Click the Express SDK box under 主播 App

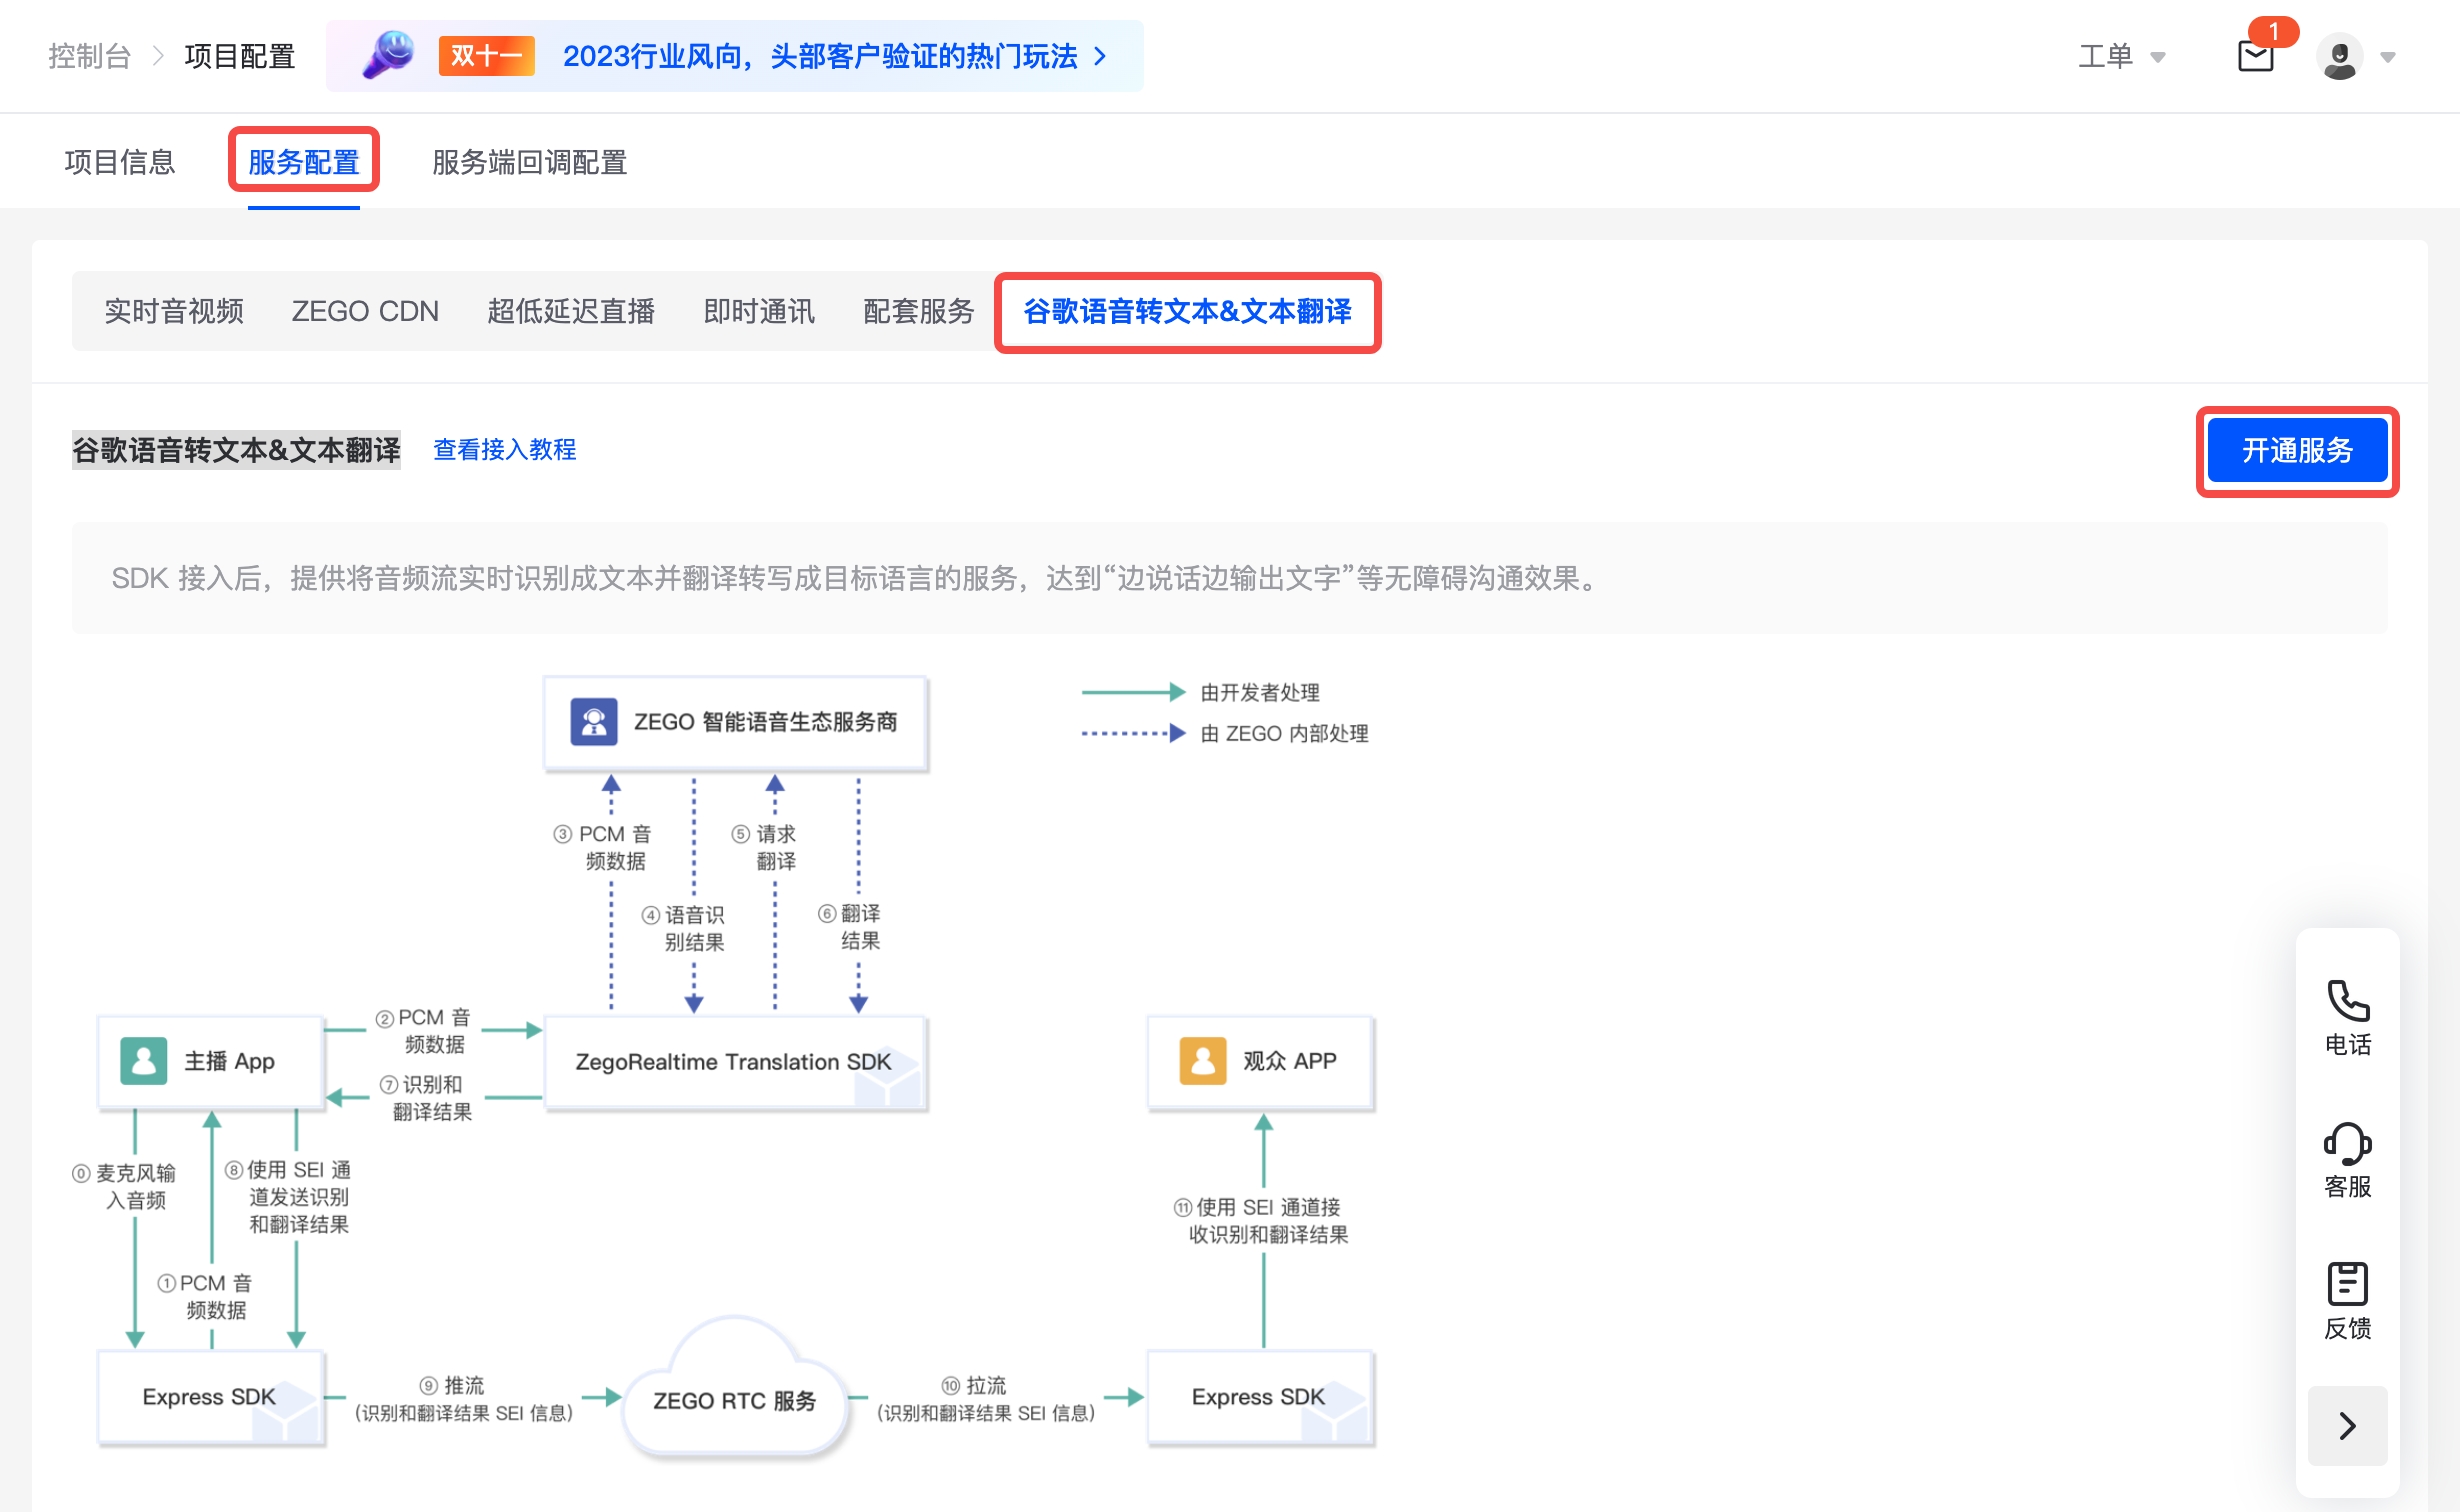[x=211, y=1396]
